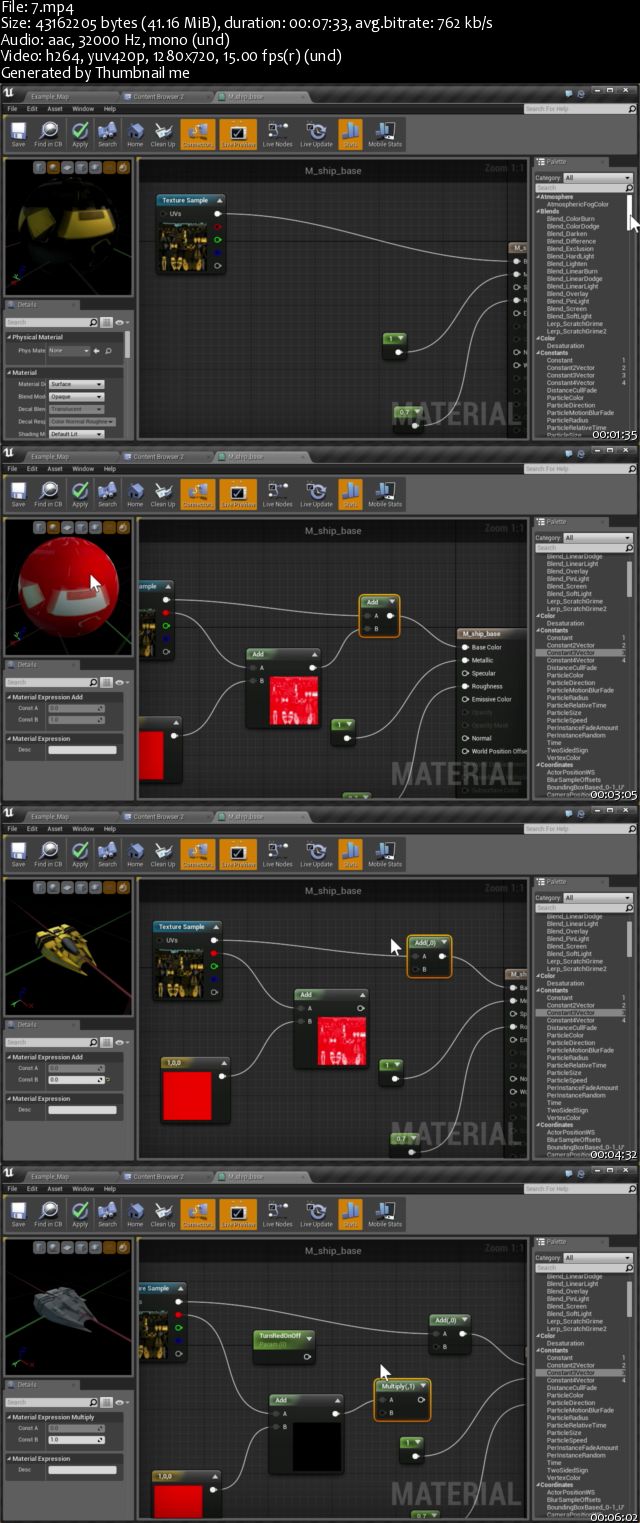Click Find in CB in the 00:03:05 frame
The width and height of the screenshot is (640, 1523).
(x=48, y=493)
